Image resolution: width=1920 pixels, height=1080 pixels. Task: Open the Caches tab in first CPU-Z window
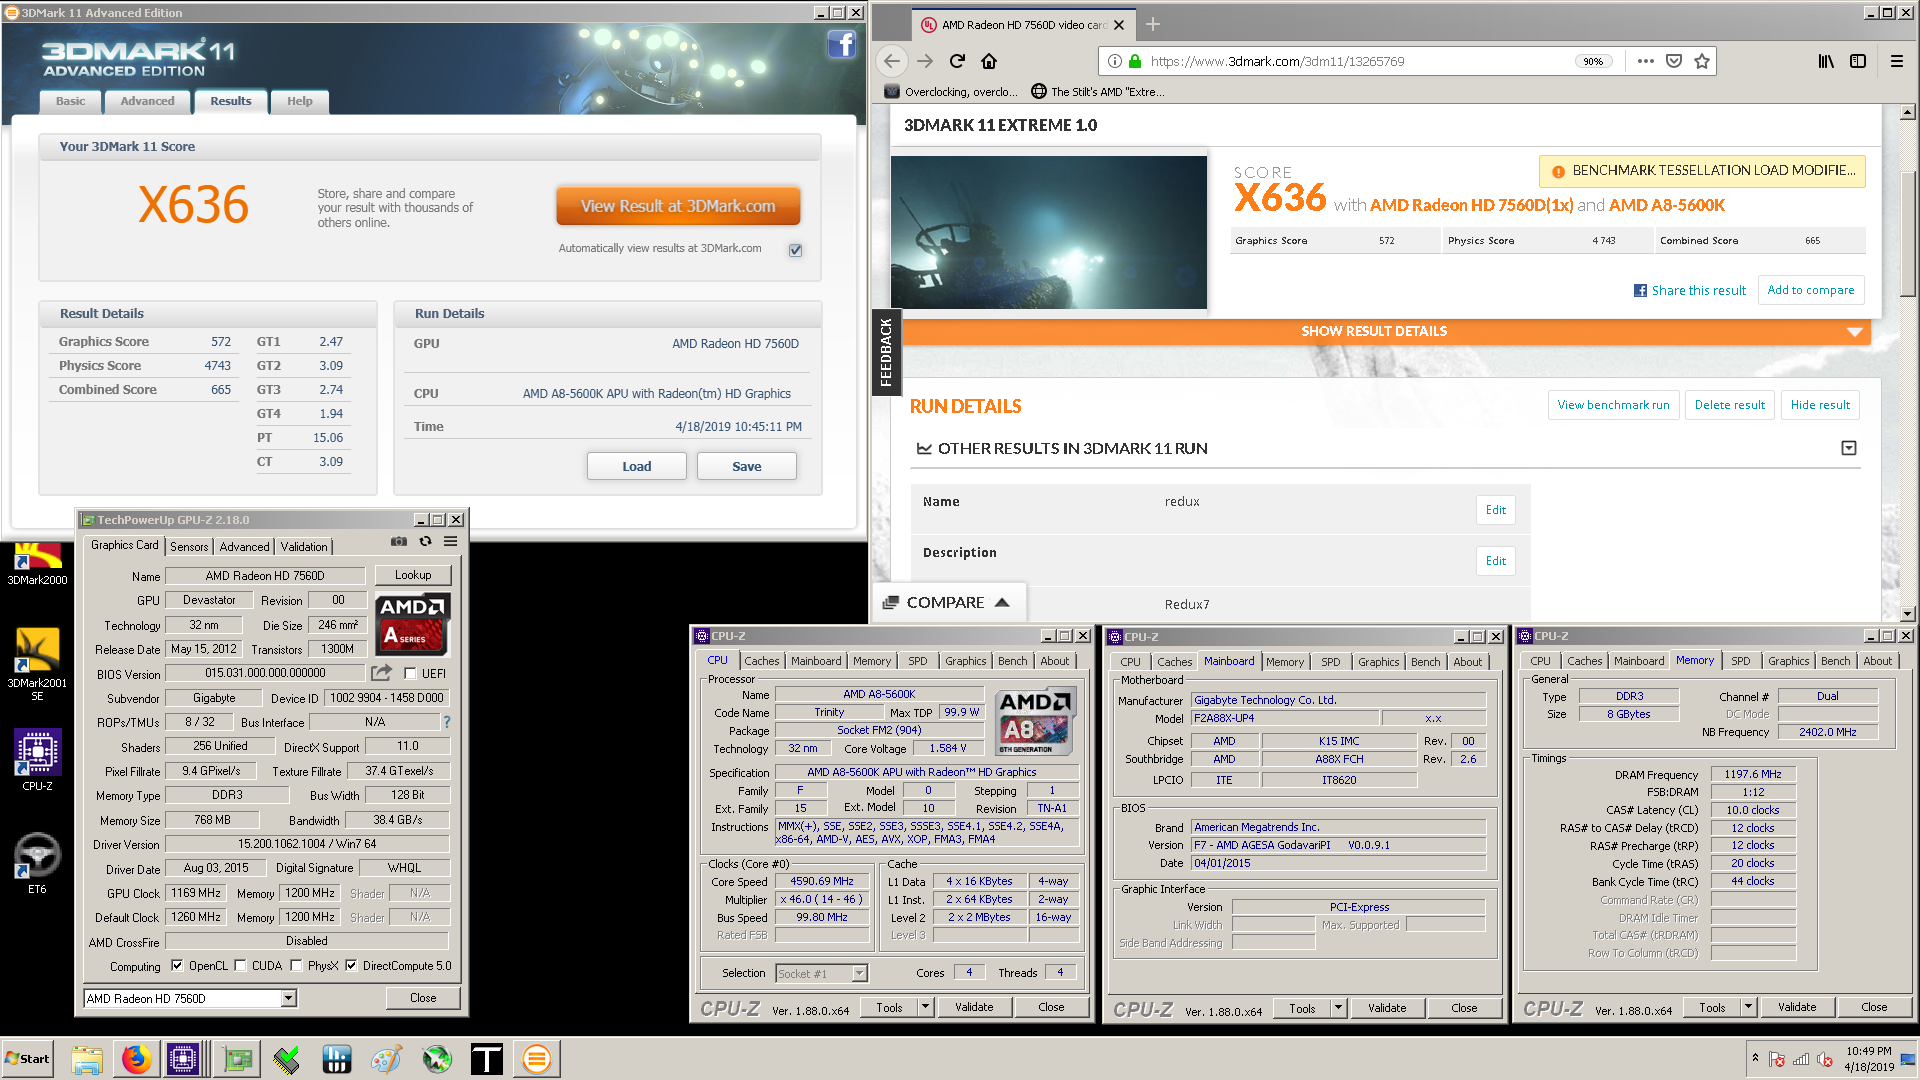pyautogui.click(x=761, y=661)
